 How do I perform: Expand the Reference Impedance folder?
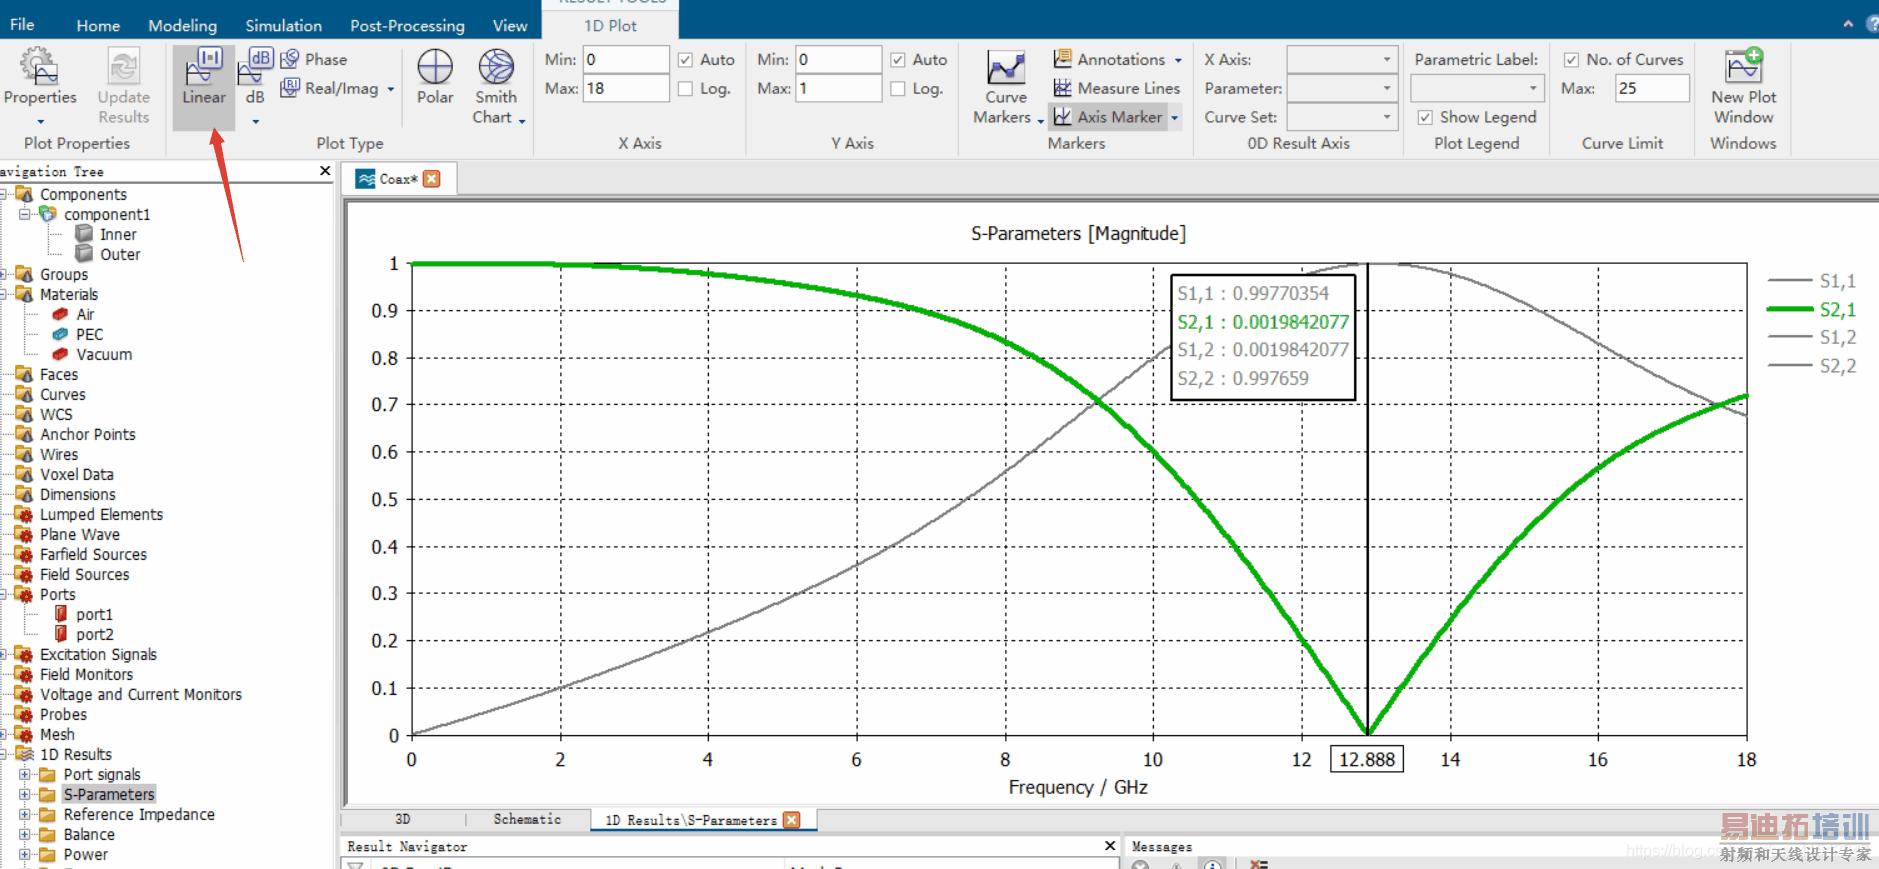24,814
